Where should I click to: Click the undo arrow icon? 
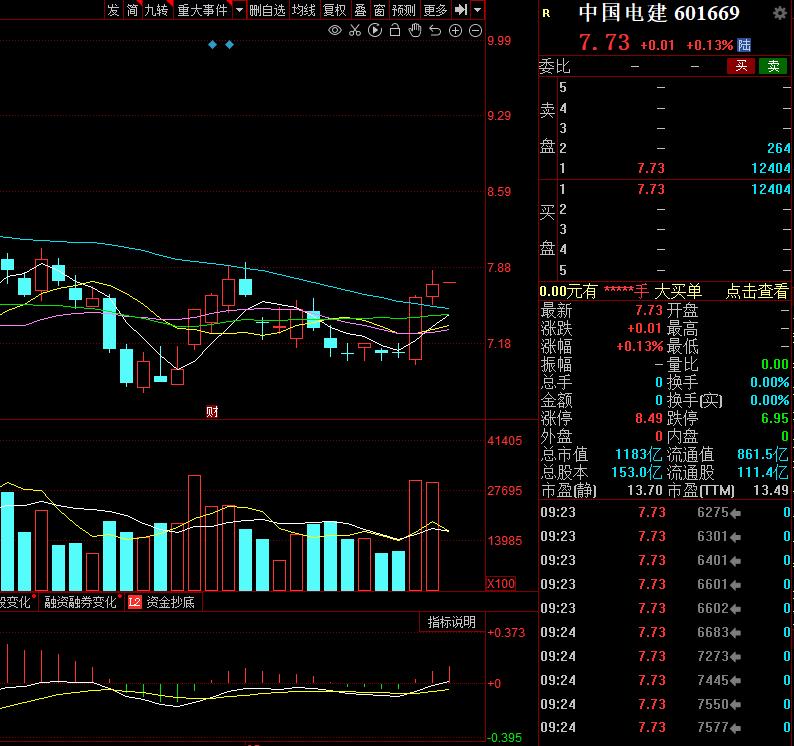[x=435, y=31]
